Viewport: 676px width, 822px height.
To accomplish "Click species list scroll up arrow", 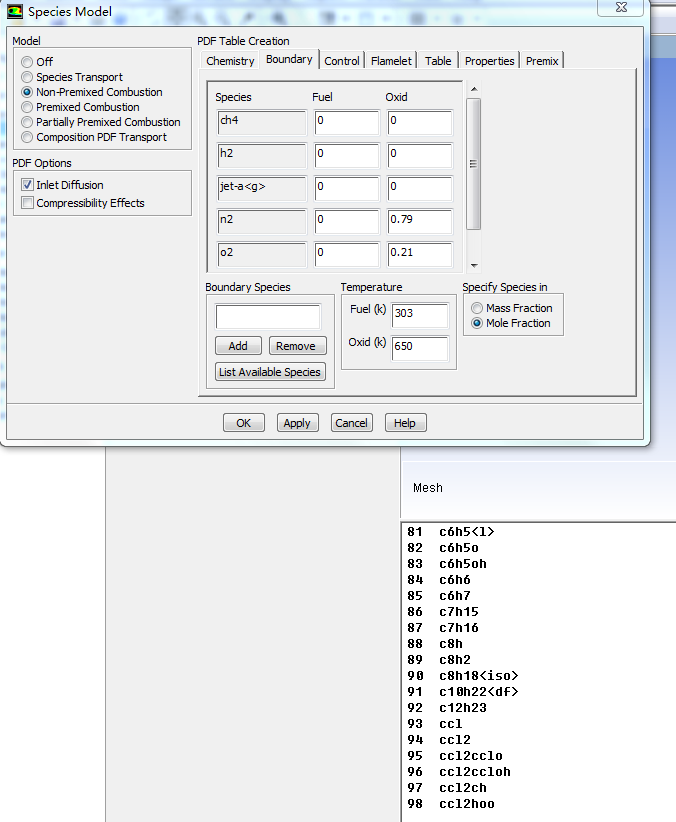I will [x=474, y=89].
